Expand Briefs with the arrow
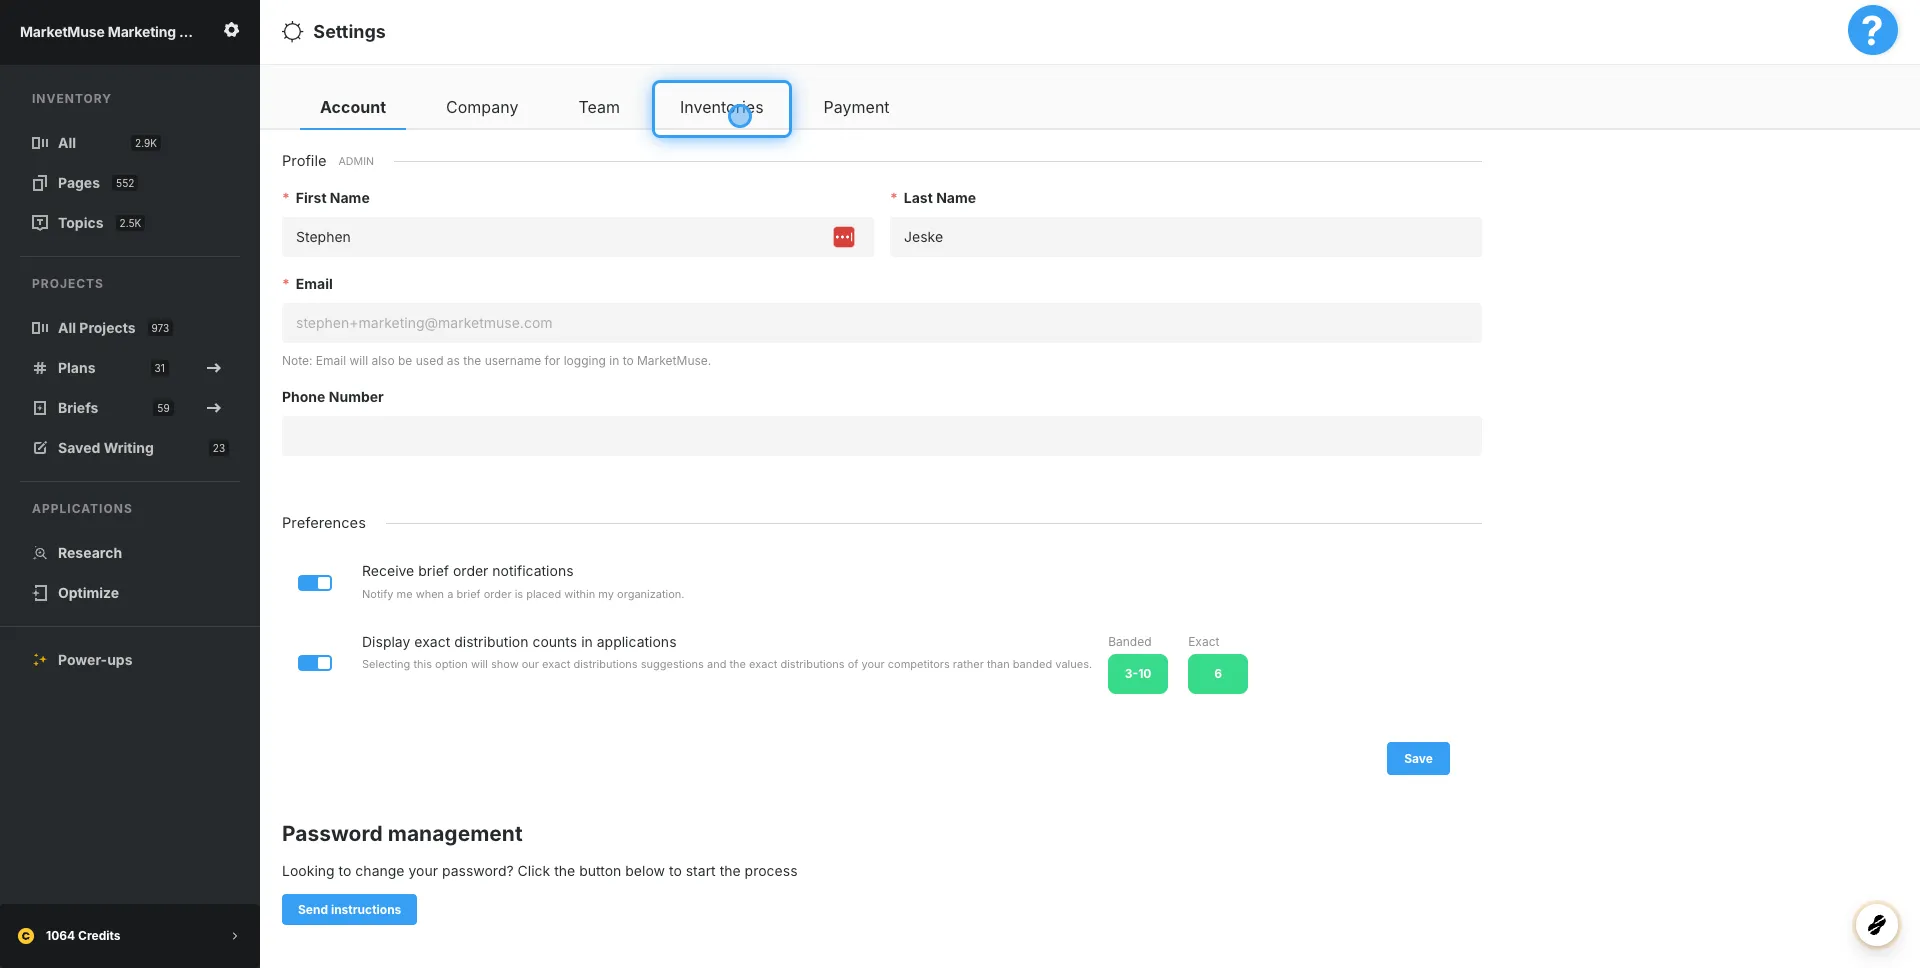 pos(213,408)
